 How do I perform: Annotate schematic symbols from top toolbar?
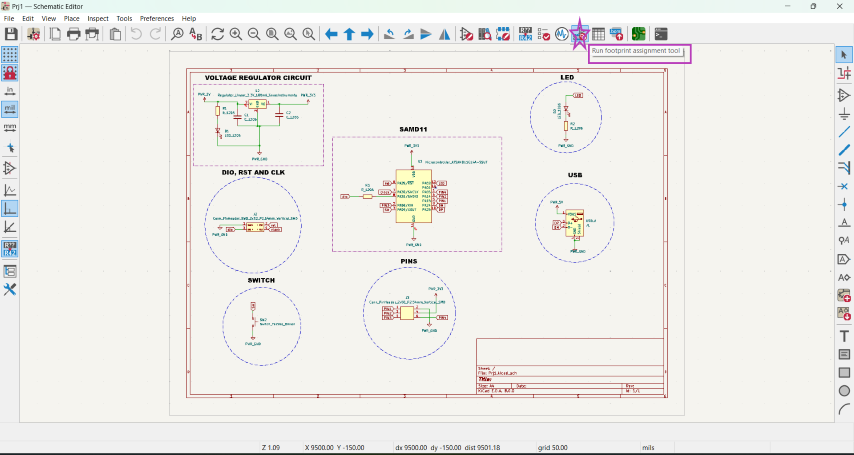coord(526,34)
